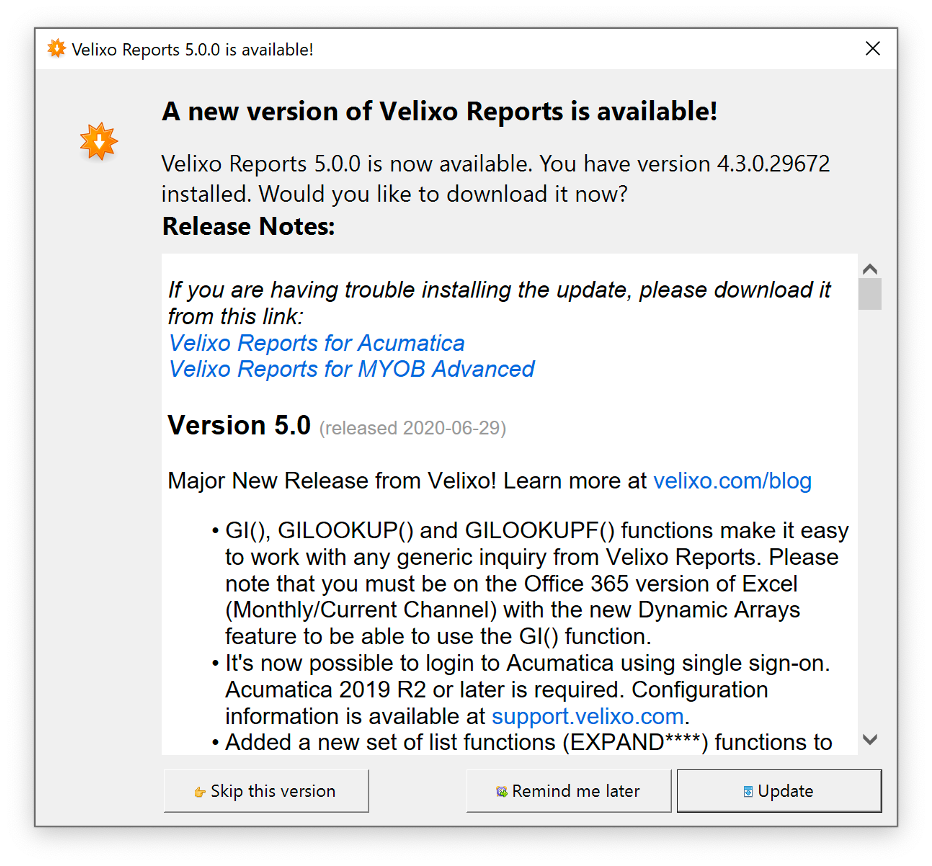Click the Release Notes label
This screenshot has width=932, height=866.
click(248, 226)
